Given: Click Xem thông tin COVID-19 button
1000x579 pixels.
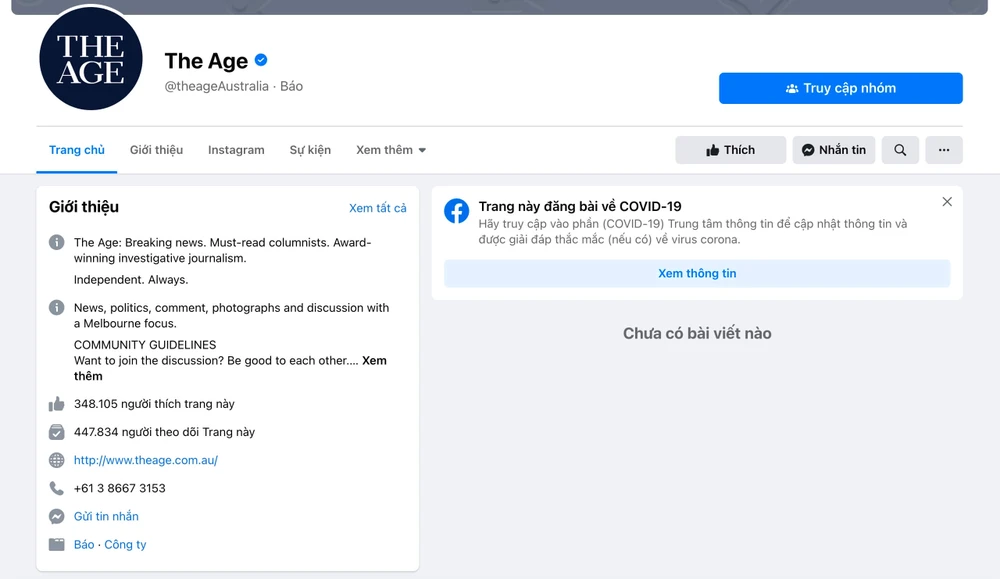Looking at the screenshot, I should coord(697,273).
